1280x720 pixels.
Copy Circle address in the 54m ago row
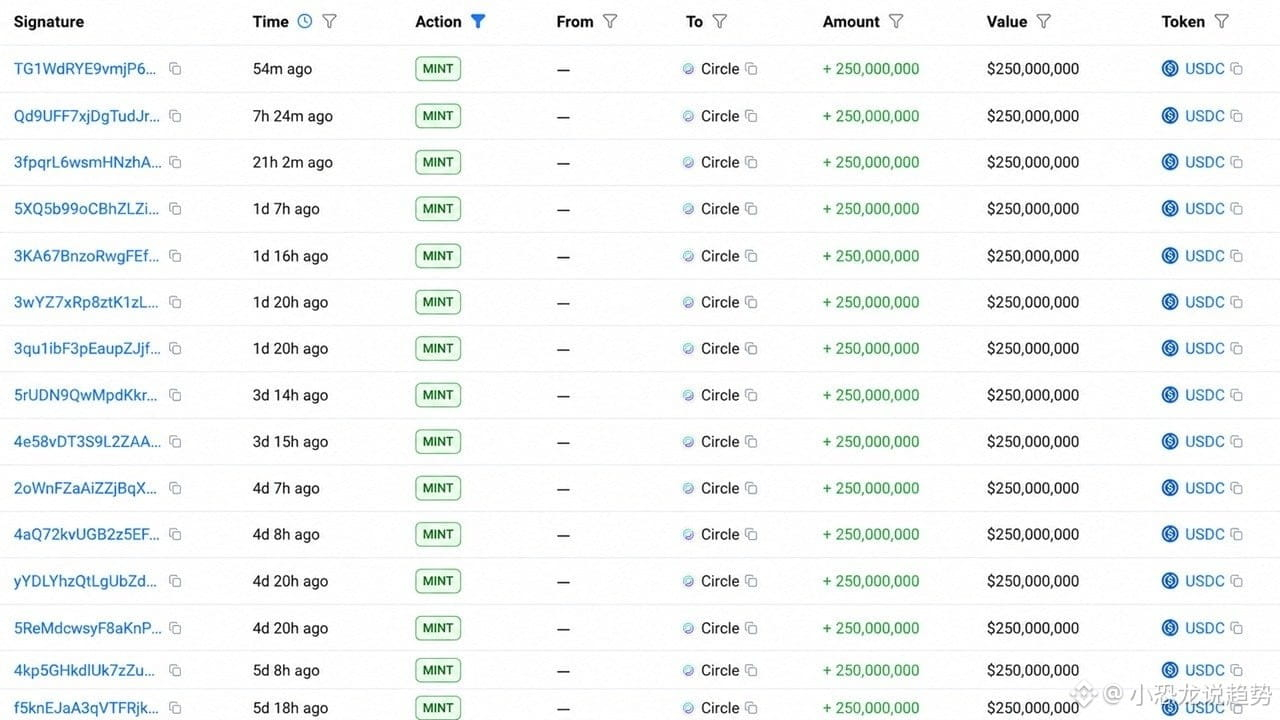coord(751,69)
